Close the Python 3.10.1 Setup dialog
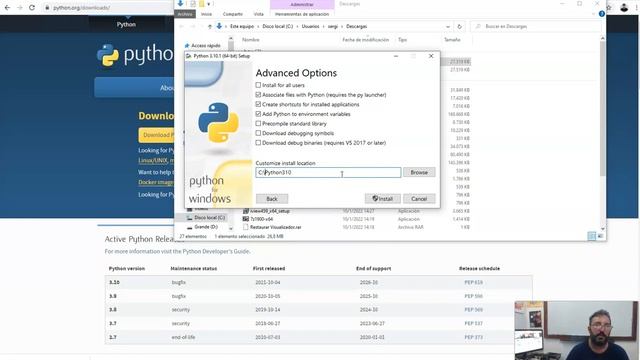640x360 pixels. pos(431,56)
